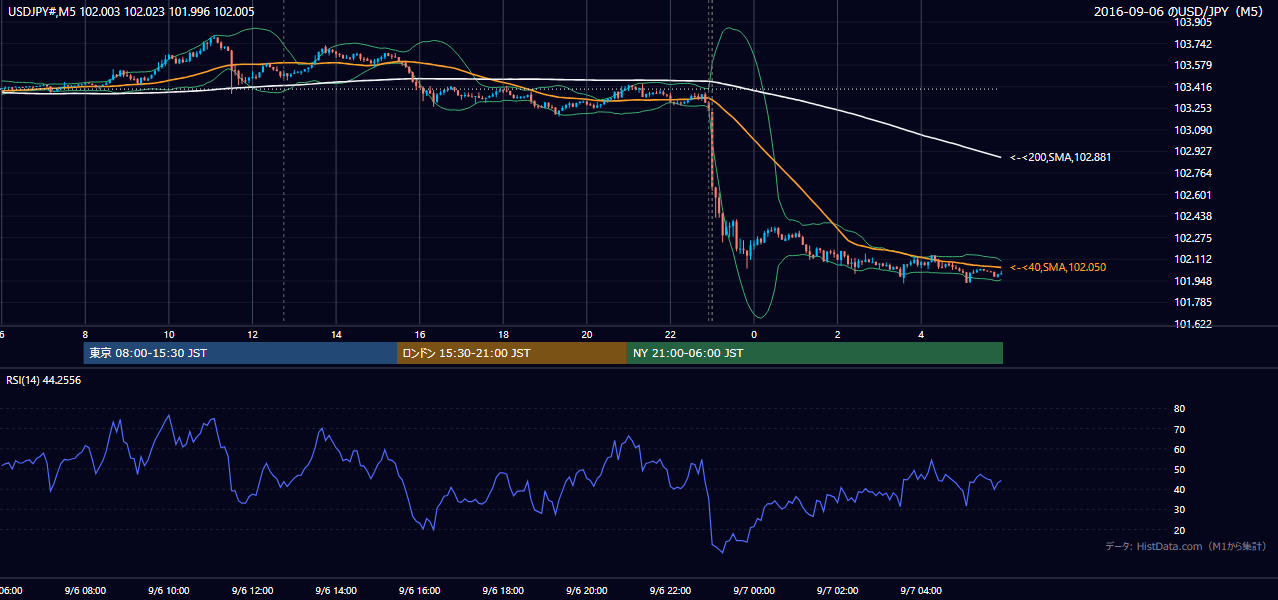Click the '9/6 08:00' bottom time label
Viewport: 1278px width, 600px height.
pyautogui.click(x=84, y=591)
